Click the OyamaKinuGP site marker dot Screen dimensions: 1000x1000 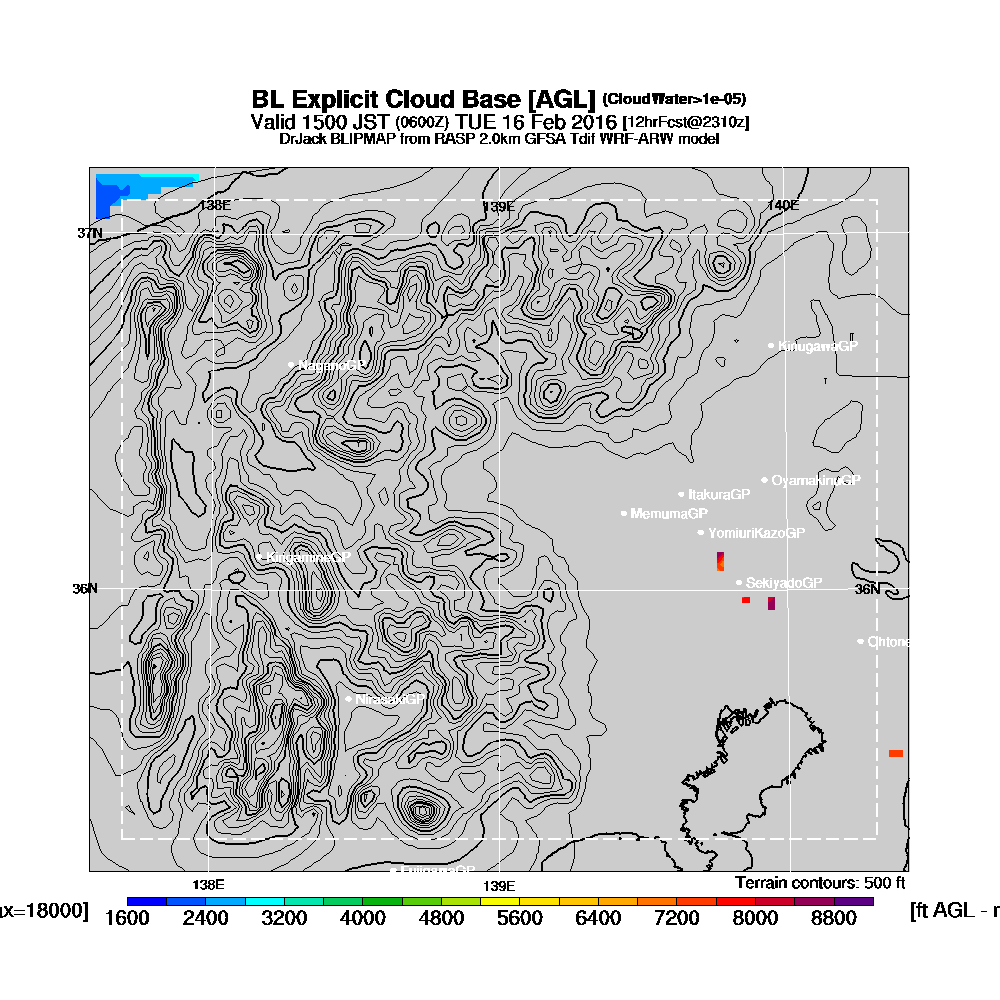765,480
